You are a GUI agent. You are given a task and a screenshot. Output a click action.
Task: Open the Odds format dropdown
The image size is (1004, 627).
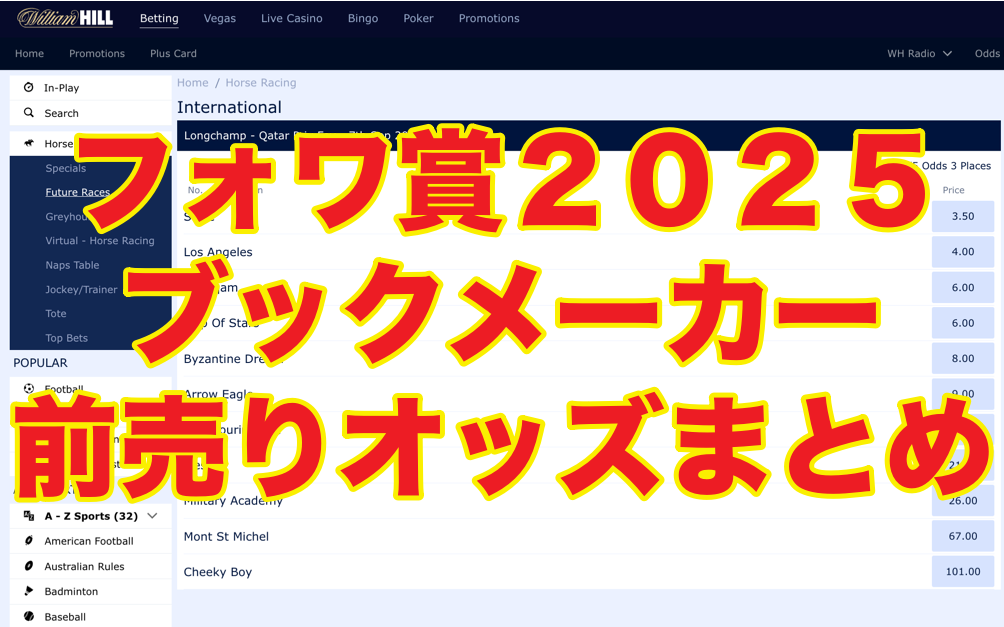tap(987, 54)
